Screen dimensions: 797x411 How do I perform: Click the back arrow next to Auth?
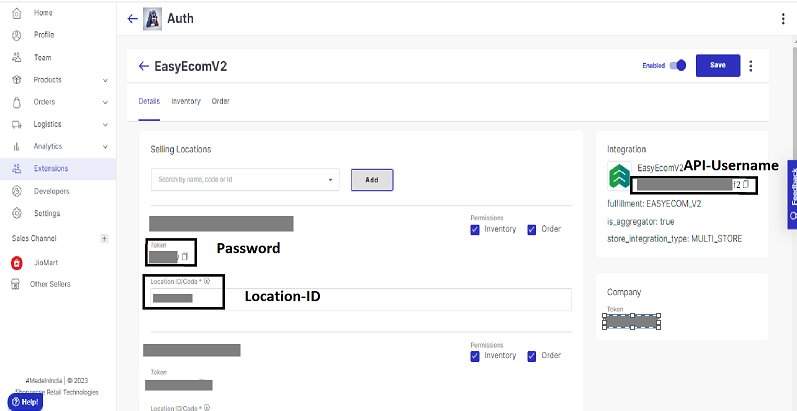point(132,19)
